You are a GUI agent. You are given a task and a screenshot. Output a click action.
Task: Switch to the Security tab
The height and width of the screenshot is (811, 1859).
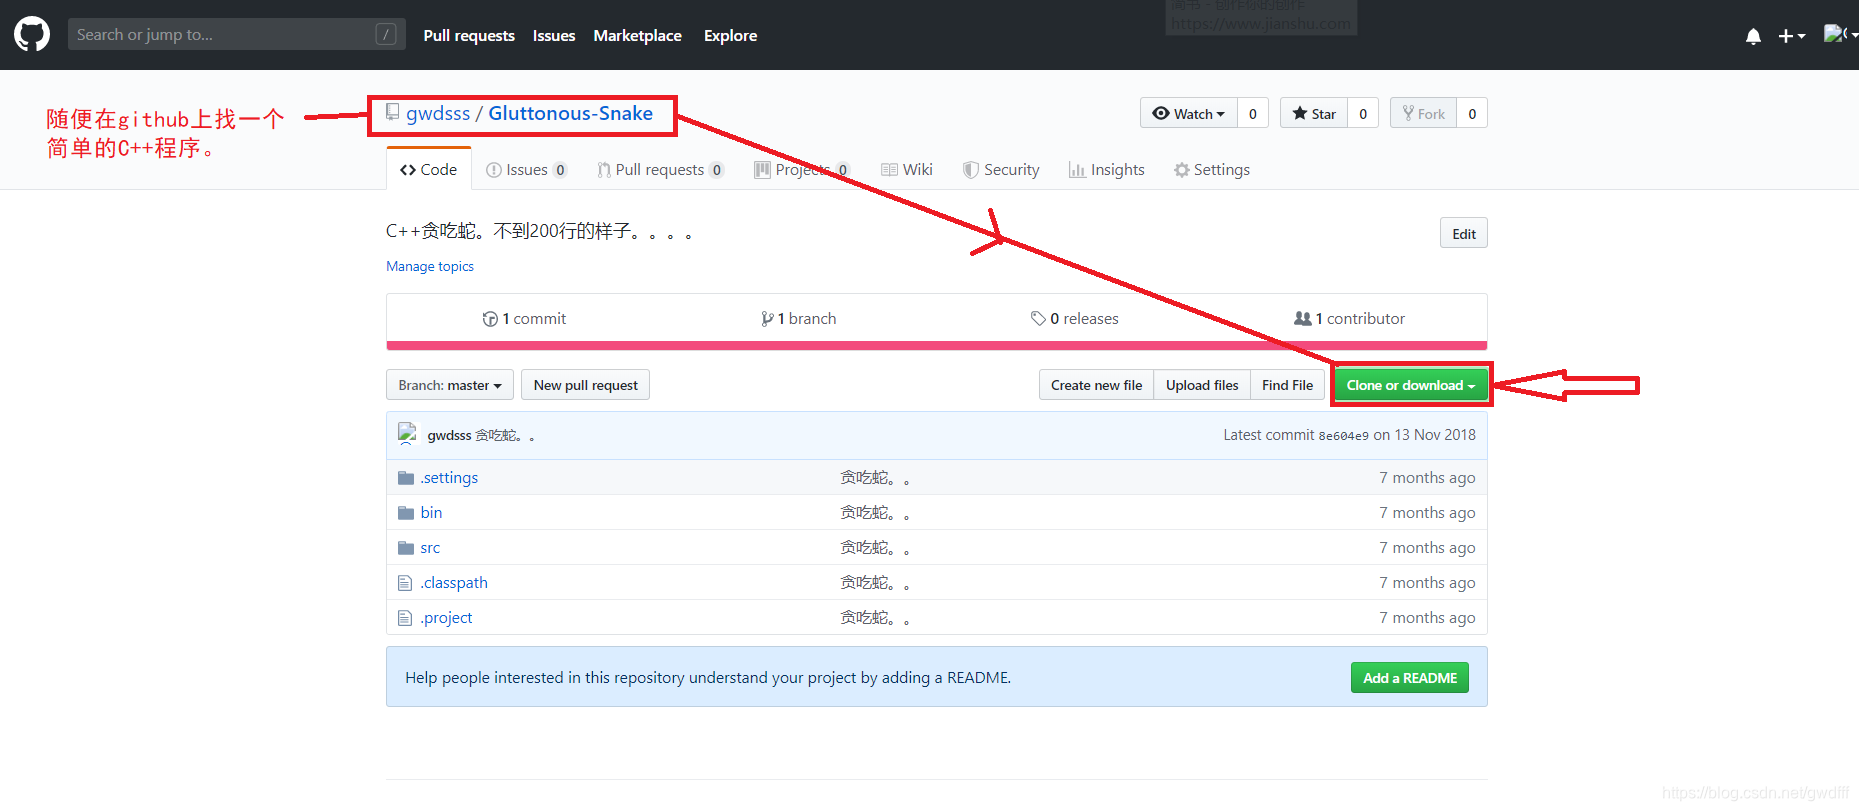pos(1001,169)
